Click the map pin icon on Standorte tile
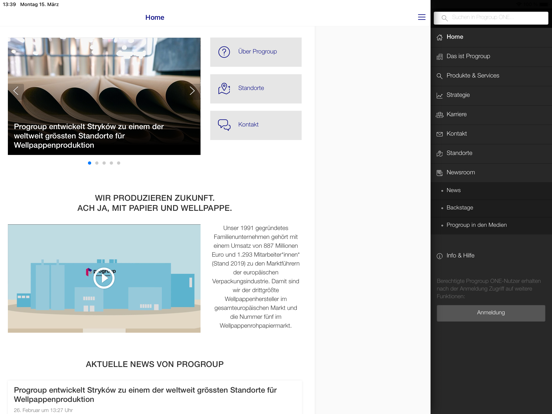The height and width of the screenshot is (414, 552). coord(224,89)
